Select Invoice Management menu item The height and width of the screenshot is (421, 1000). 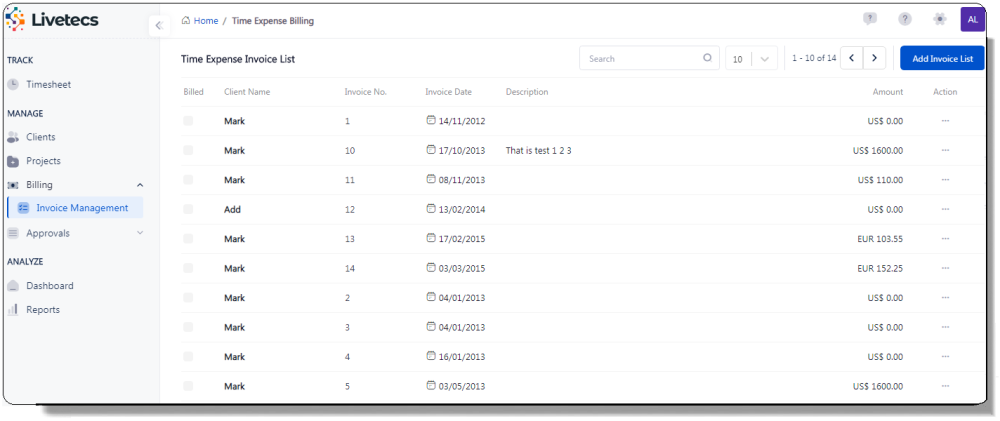point(75,208)
